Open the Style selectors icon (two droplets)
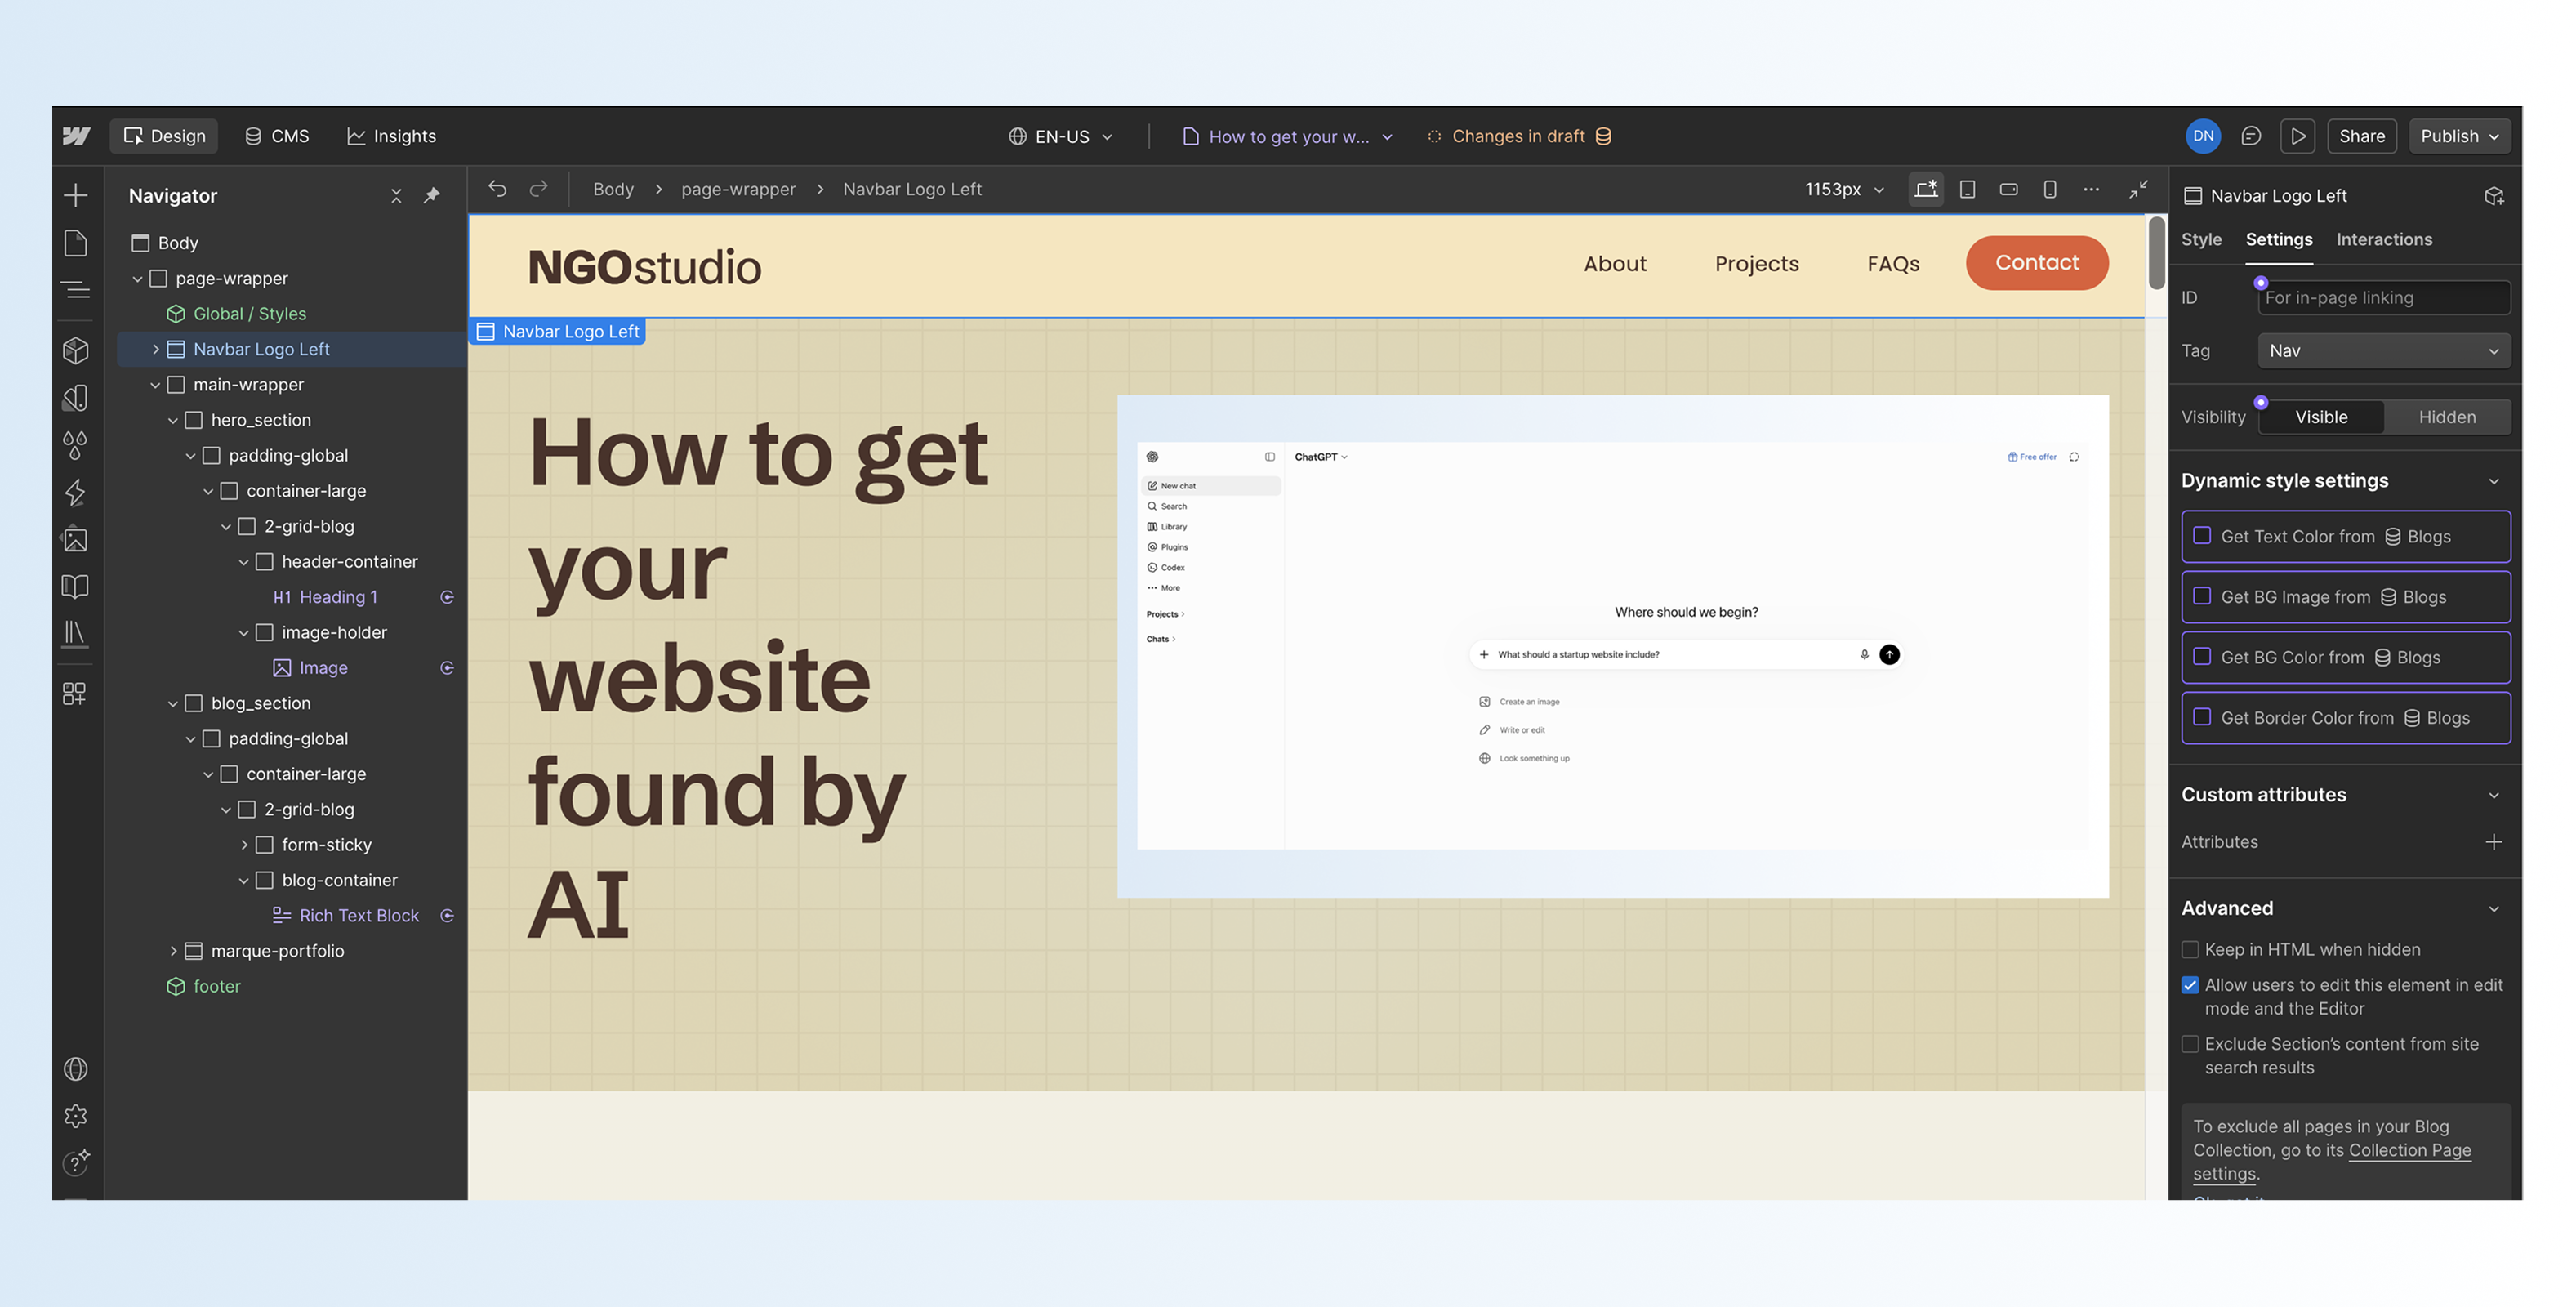2576x1307 pixels. coord(76,444)
